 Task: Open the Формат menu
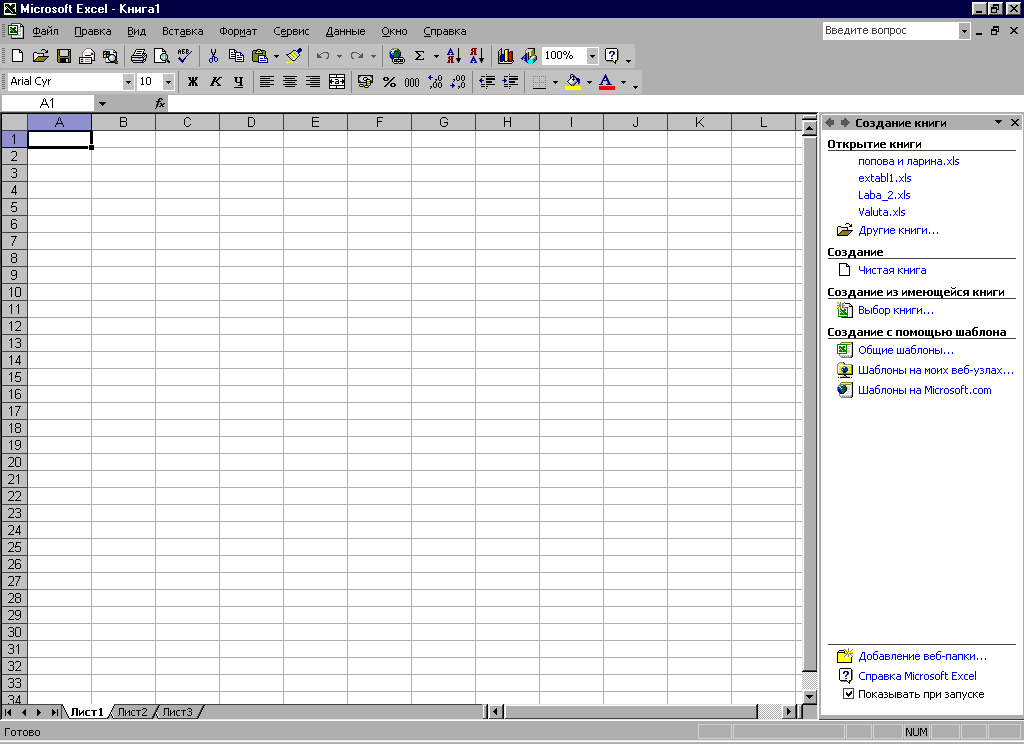click(x=238, y=31)
